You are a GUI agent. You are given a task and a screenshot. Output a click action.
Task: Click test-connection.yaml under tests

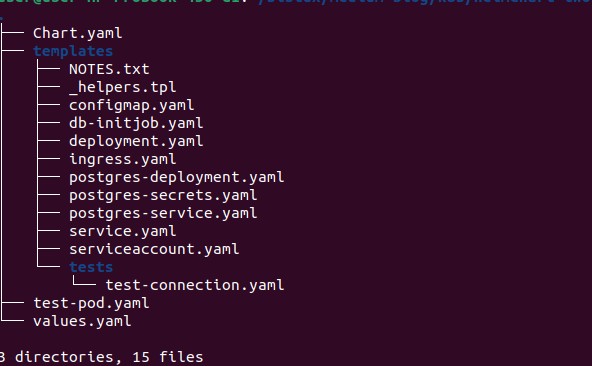pos(194,285)
